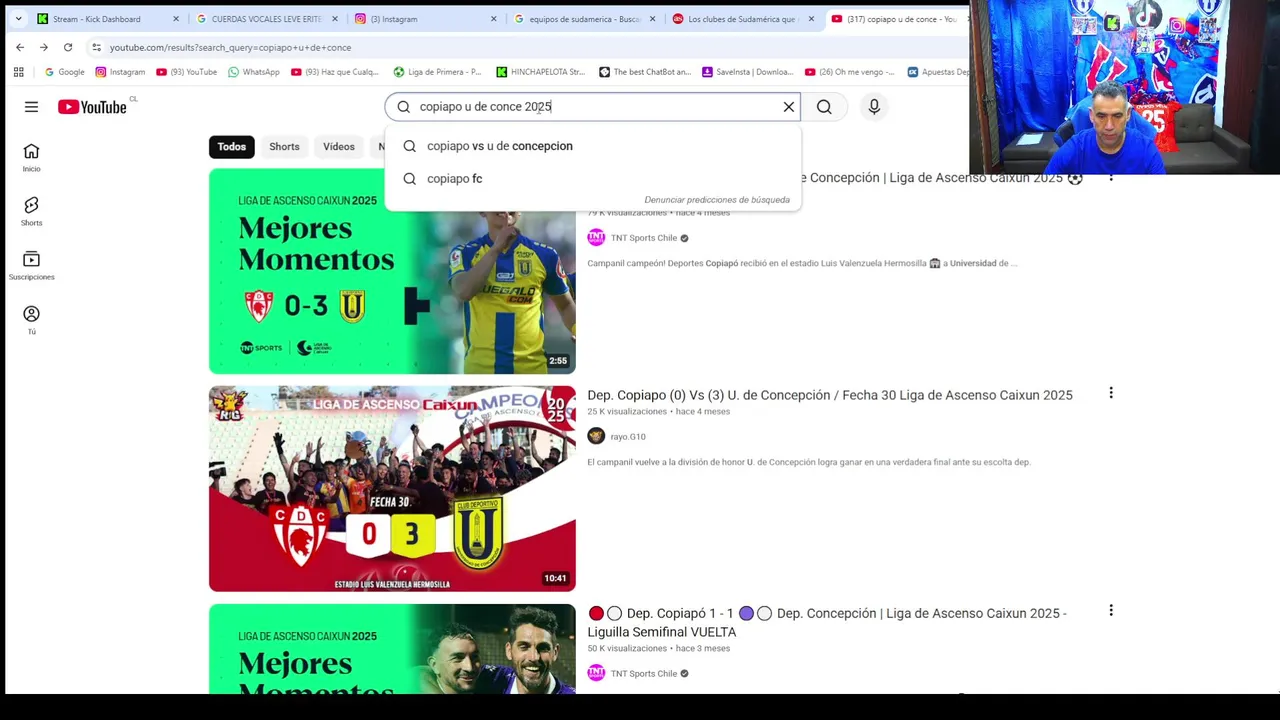Click the address bar URL
This screenshot has width=1280, height=720.
230,47
